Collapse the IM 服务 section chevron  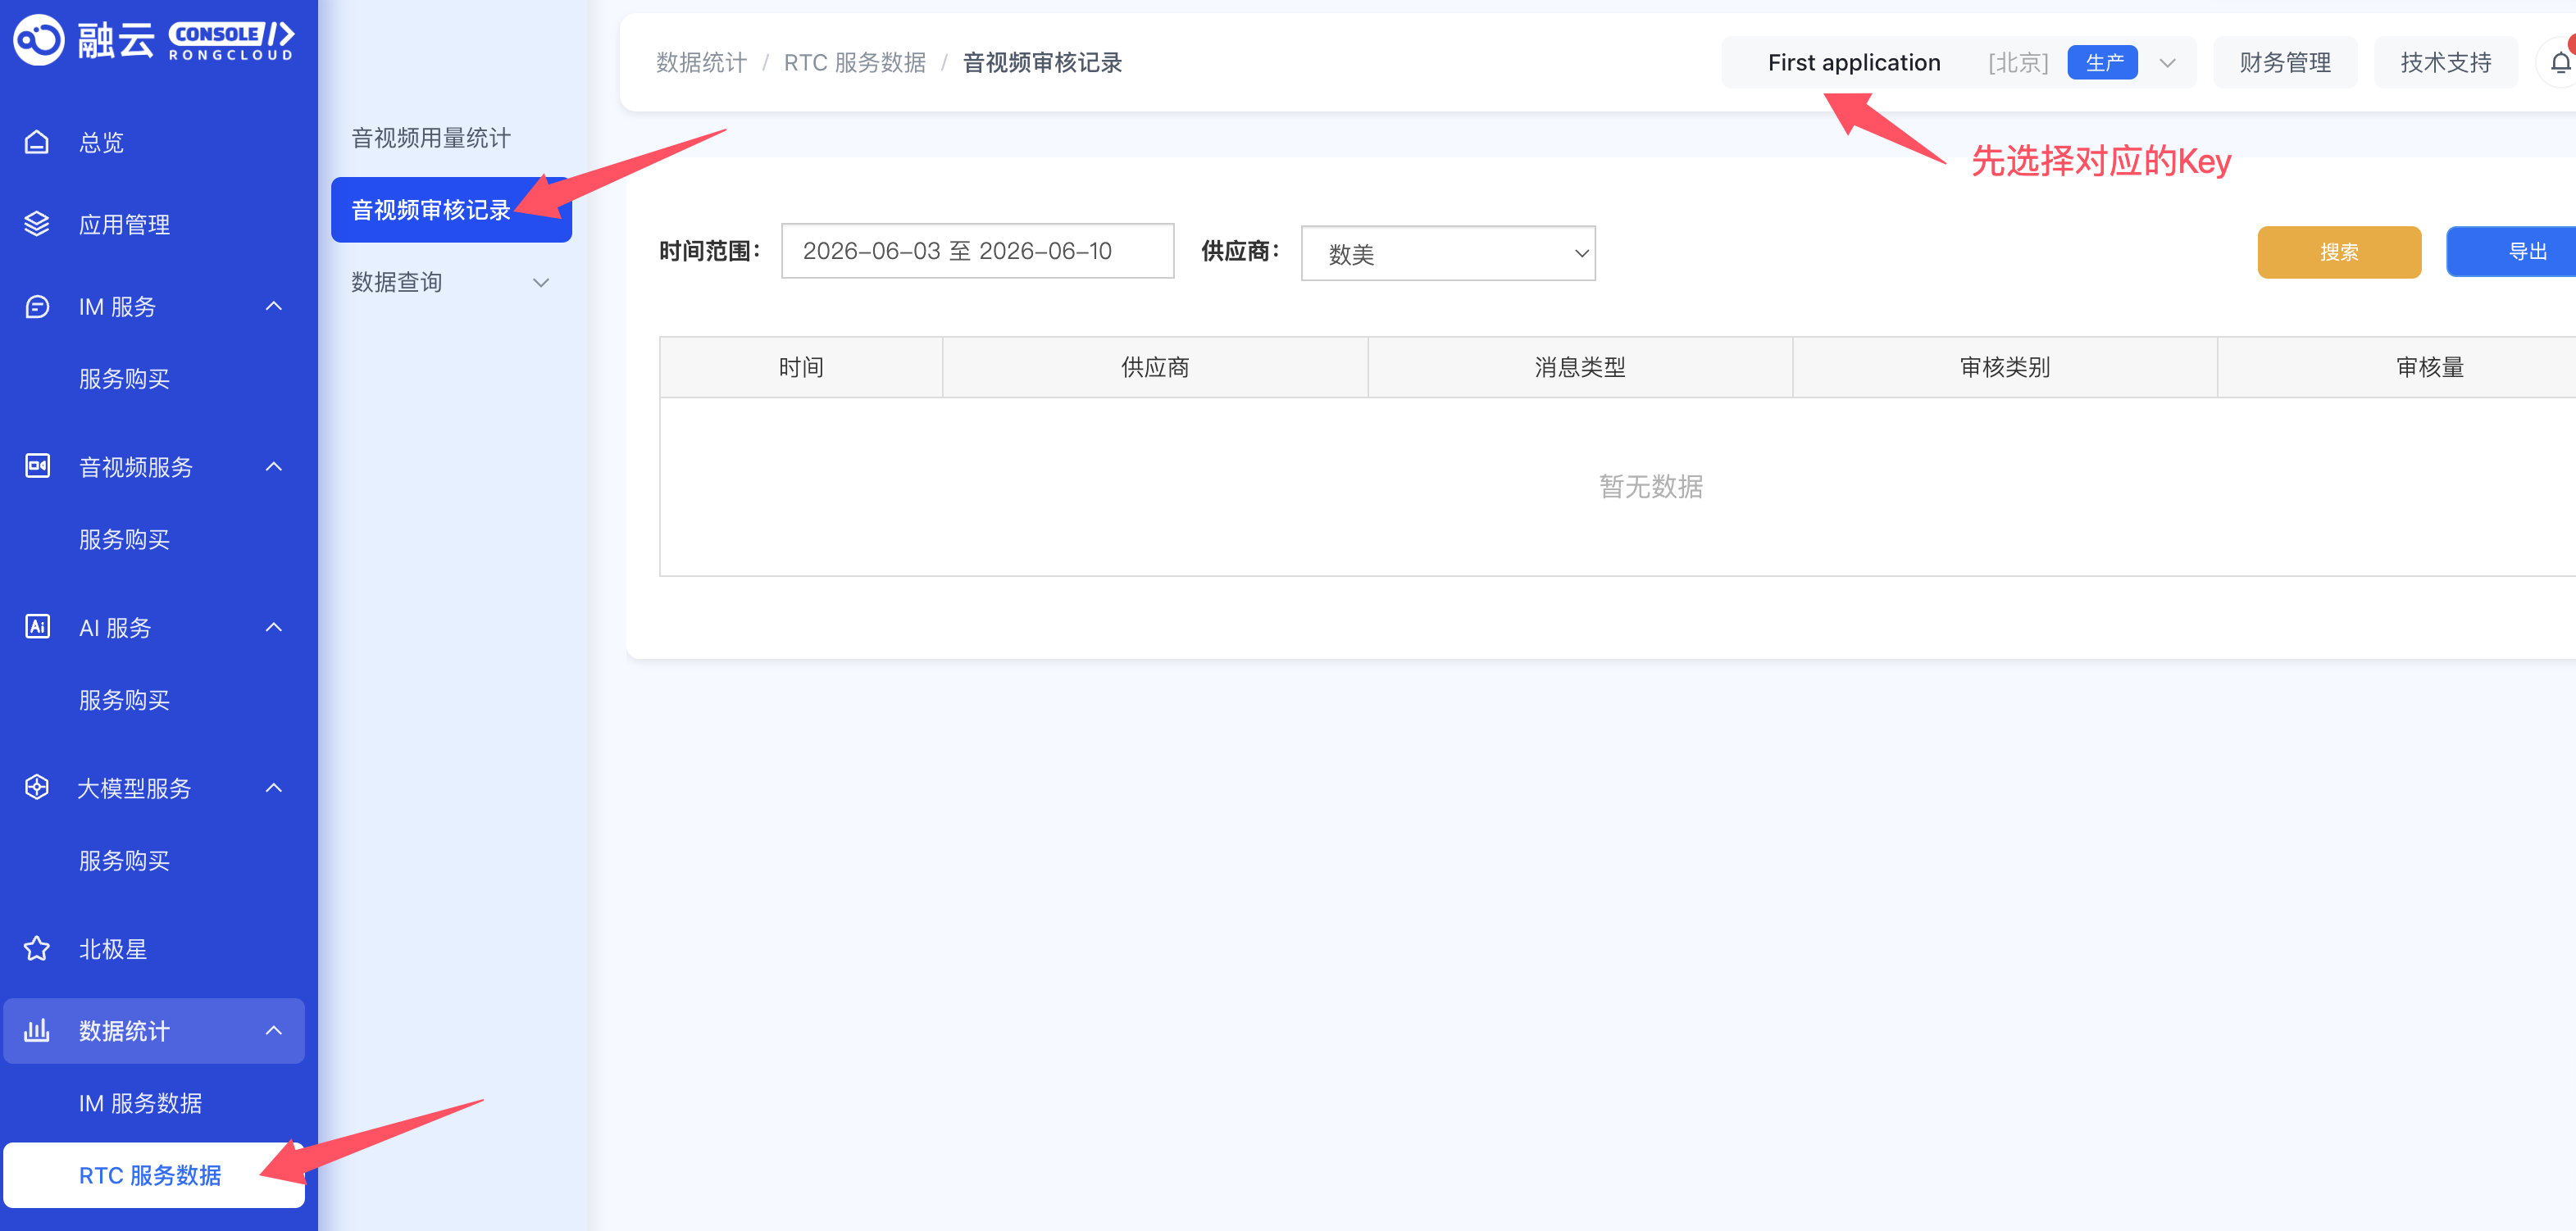(x=274, y=306)
